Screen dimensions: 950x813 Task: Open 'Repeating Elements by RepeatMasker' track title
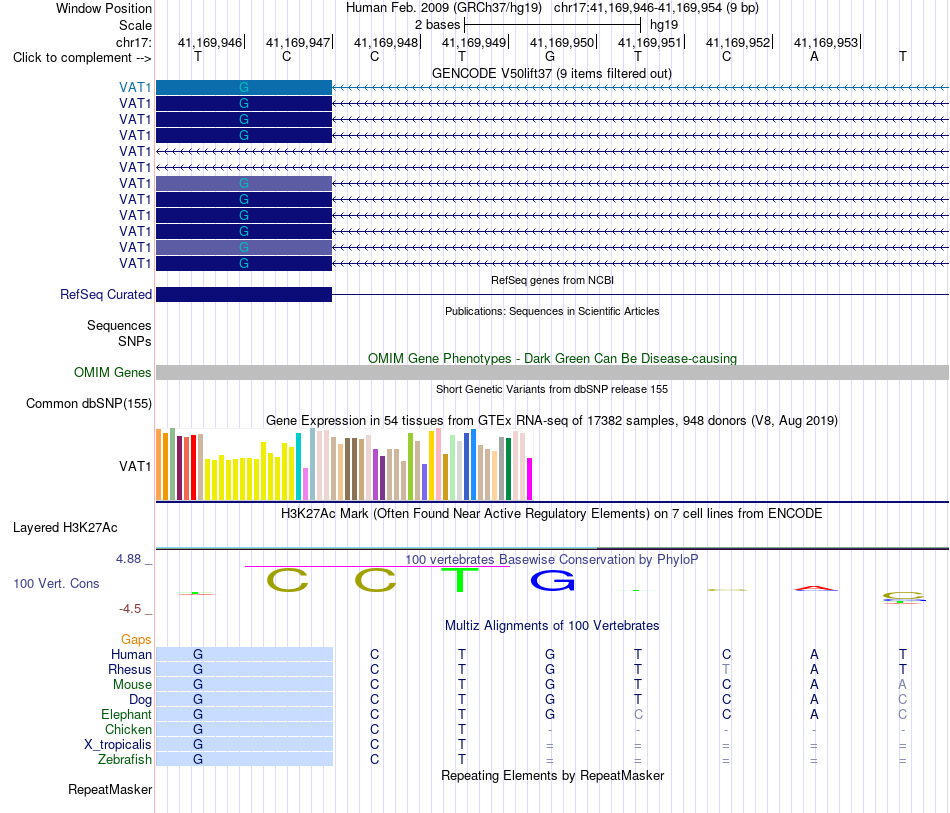pos(553,775)
